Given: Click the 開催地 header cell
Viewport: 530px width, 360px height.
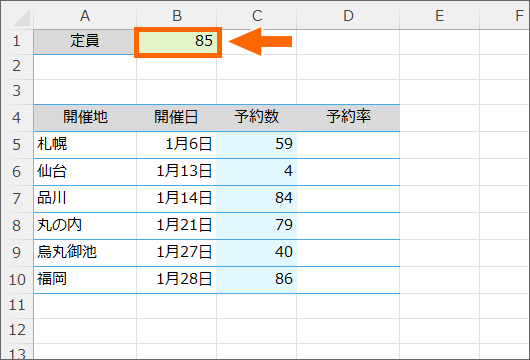Looking at the screenshot, I should click(85, 118).
